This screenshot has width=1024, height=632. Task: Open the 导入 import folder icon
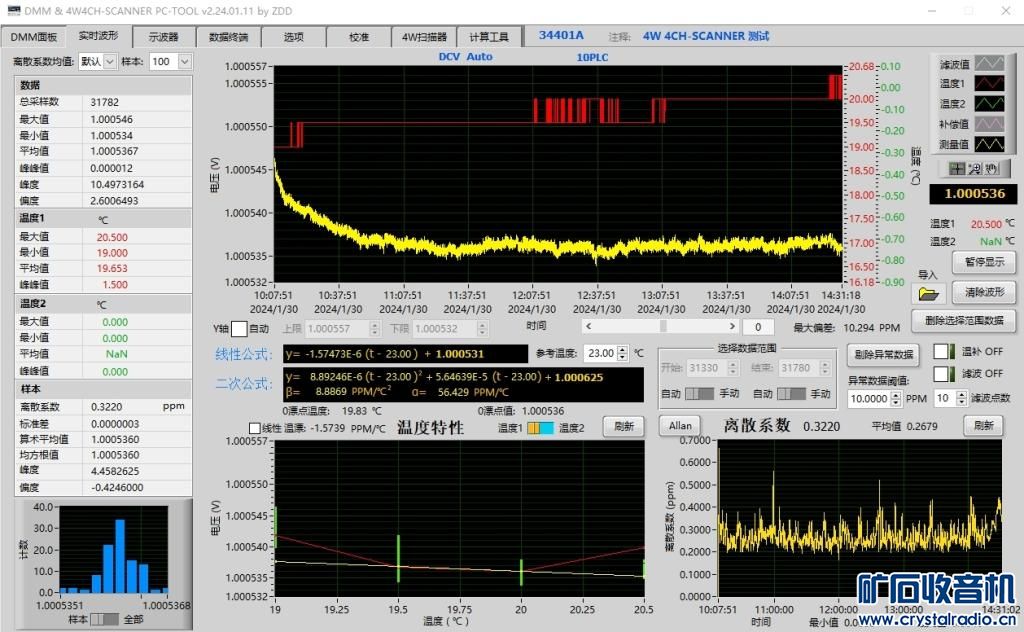[x=928, y=294]
